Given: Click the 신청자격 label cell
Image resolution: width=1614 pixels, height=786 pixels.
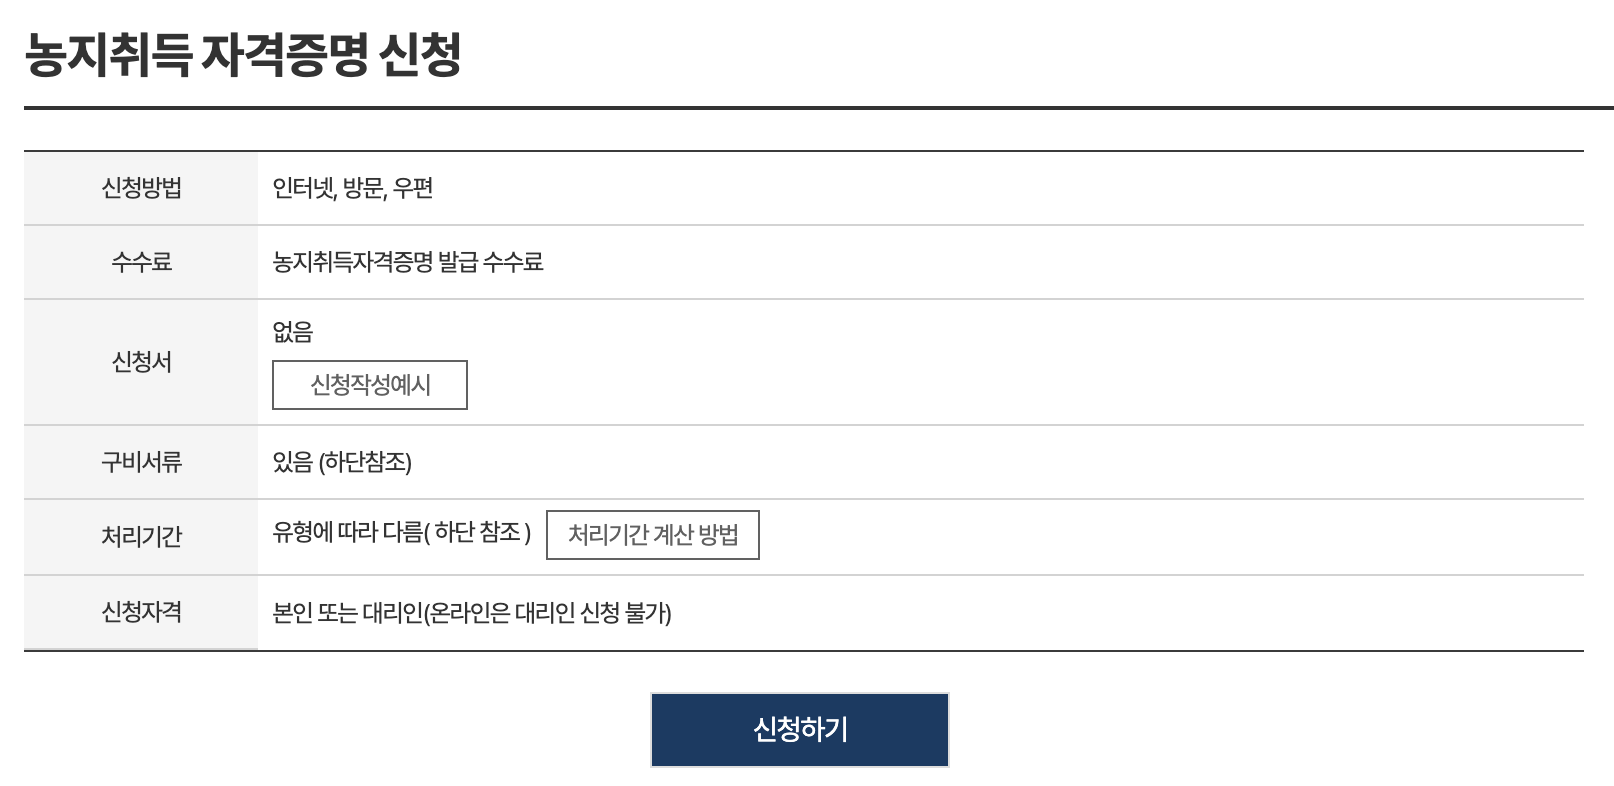Looking at the screenshot, I should pos(140,610).
